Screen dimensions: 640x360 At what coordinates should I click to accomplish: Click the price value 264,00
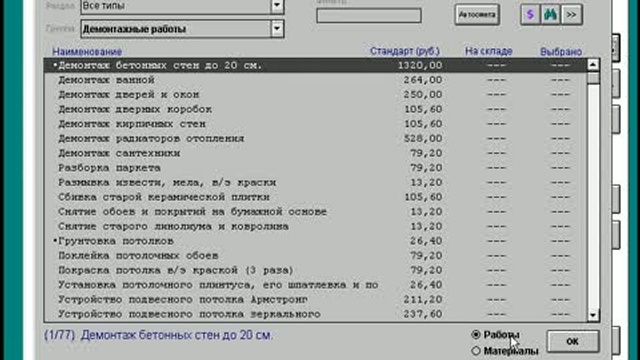tap(423, 80)
